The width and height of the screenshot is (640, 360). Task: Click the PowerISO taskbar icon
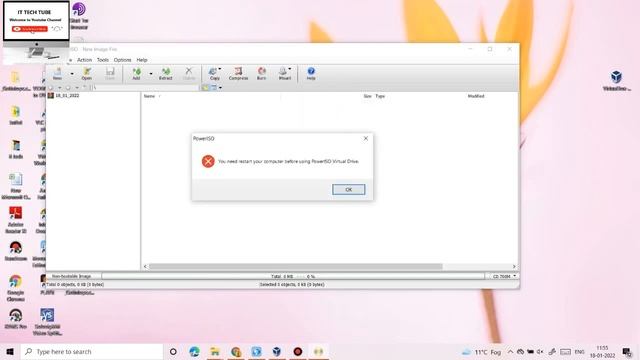tap(318, 351)
